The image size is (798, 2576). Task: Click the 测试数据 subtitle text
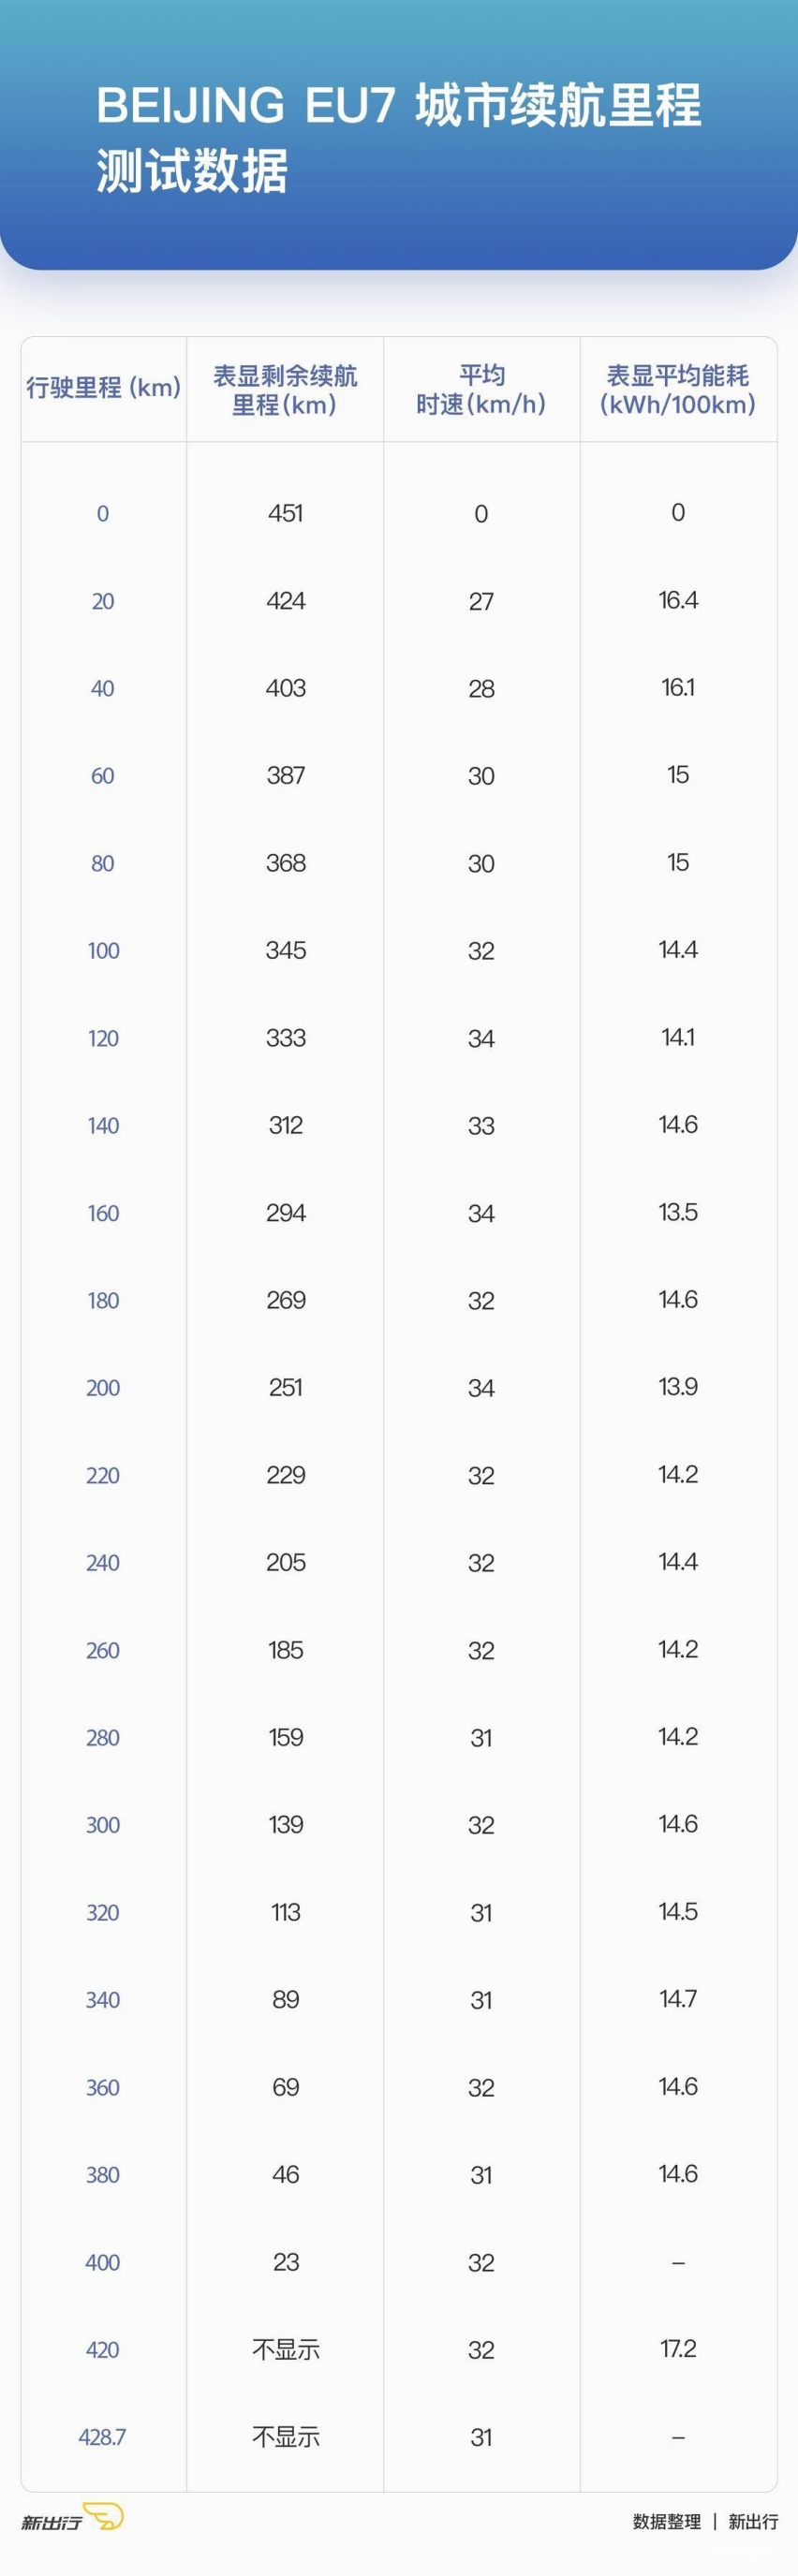click(x=192, y=171)
